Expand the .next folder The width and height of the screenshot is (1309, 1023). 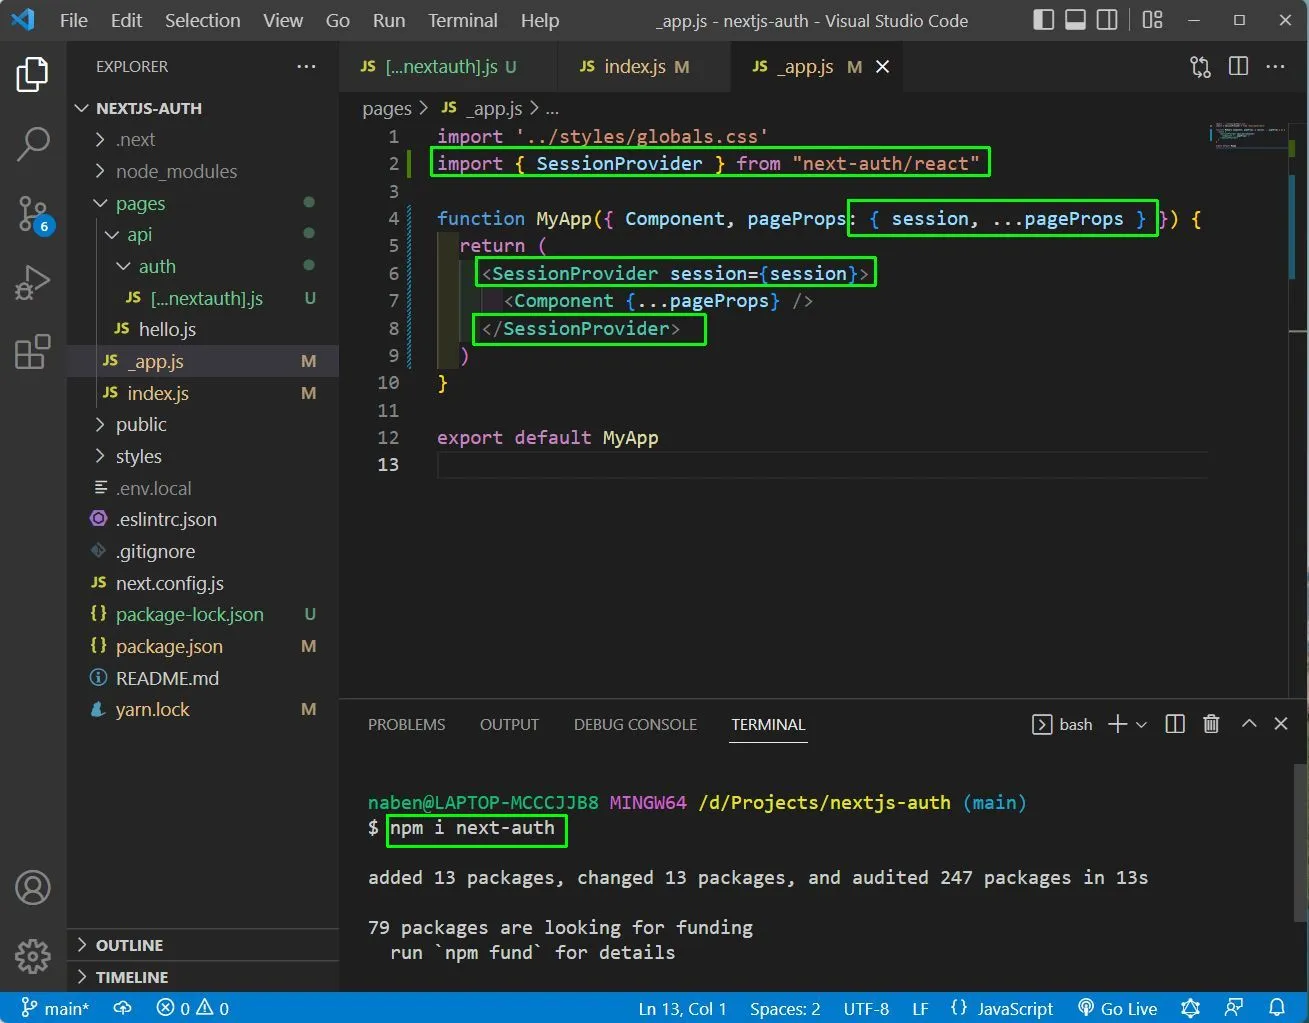(x=203, y=139)
